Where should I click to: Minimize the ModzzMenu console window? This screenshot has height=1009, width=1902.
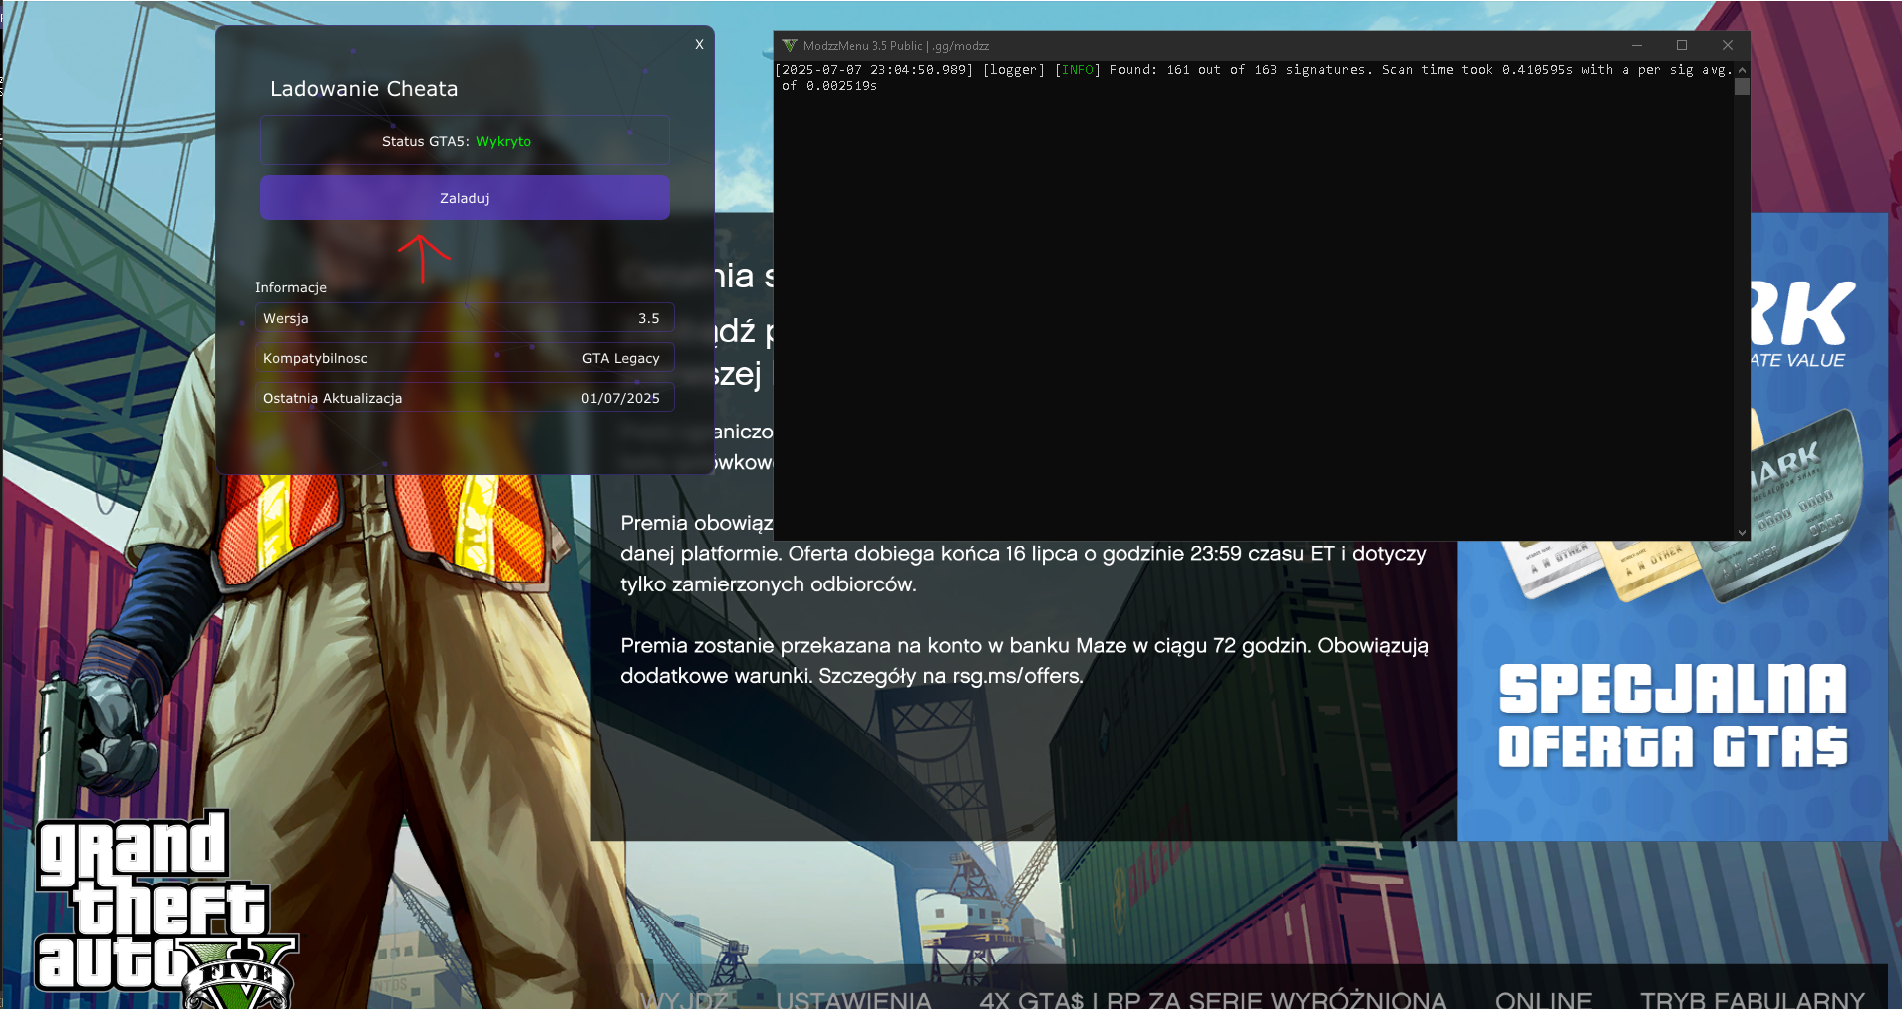coord(1637,46)
